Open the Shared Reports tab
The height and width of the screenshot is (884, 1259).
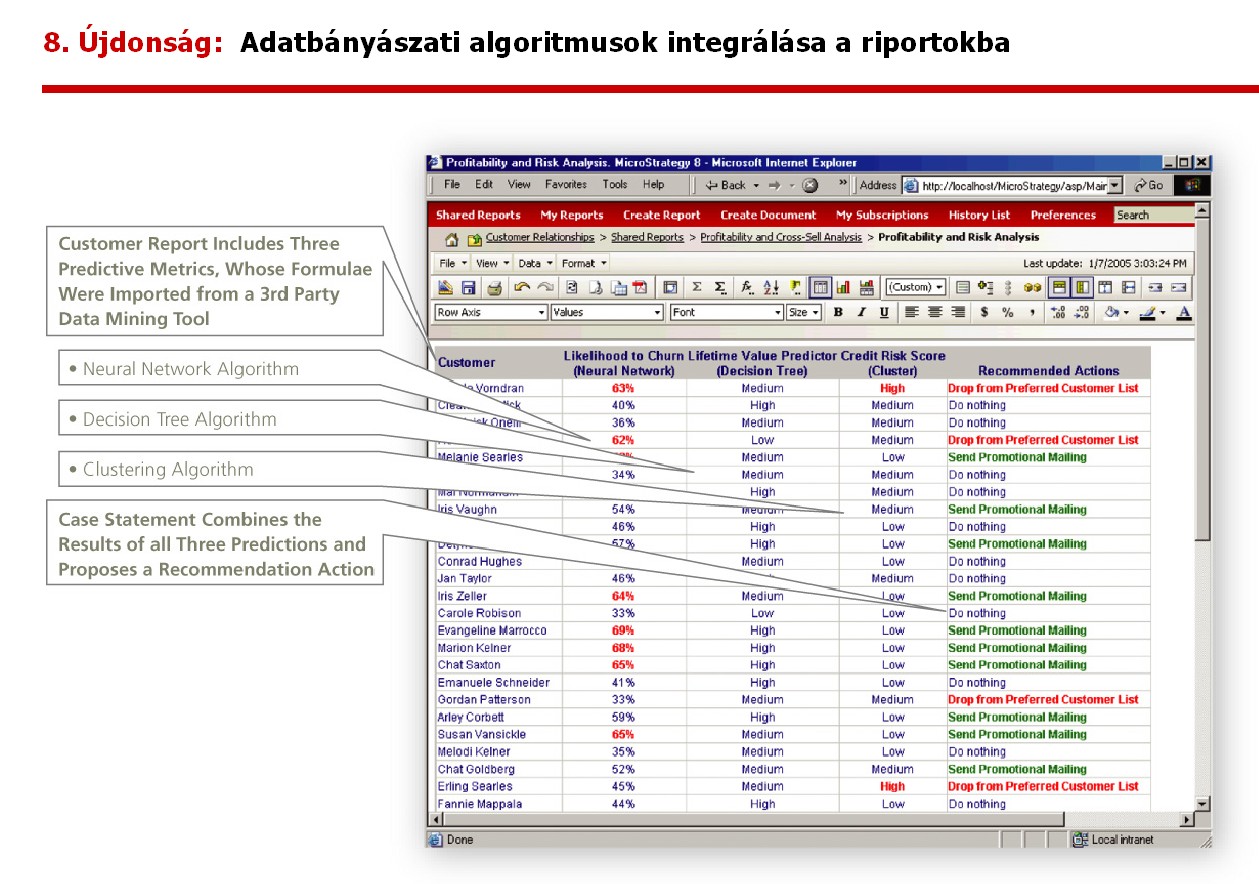478,215
